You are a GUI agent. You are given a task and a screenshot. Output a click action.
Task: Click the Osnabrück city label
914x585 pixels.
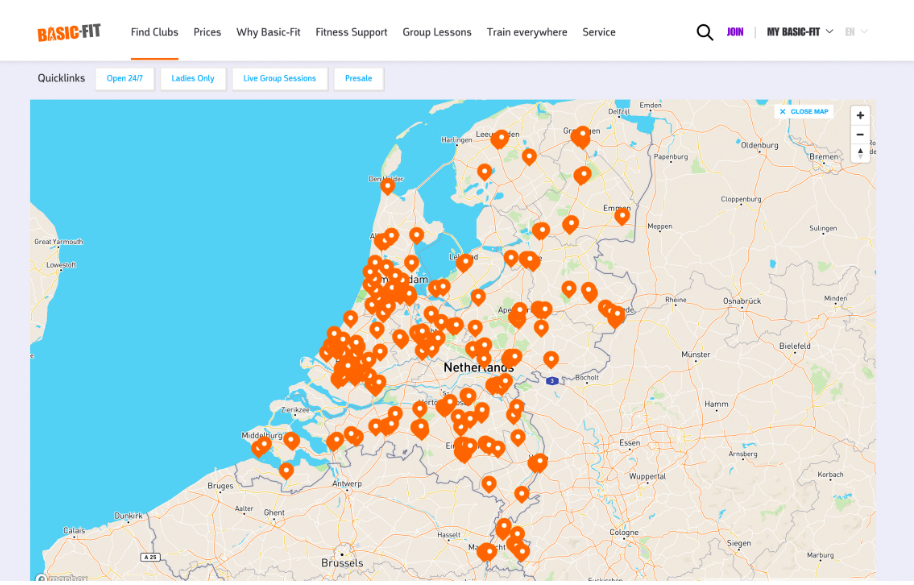(x=742, y=301)
